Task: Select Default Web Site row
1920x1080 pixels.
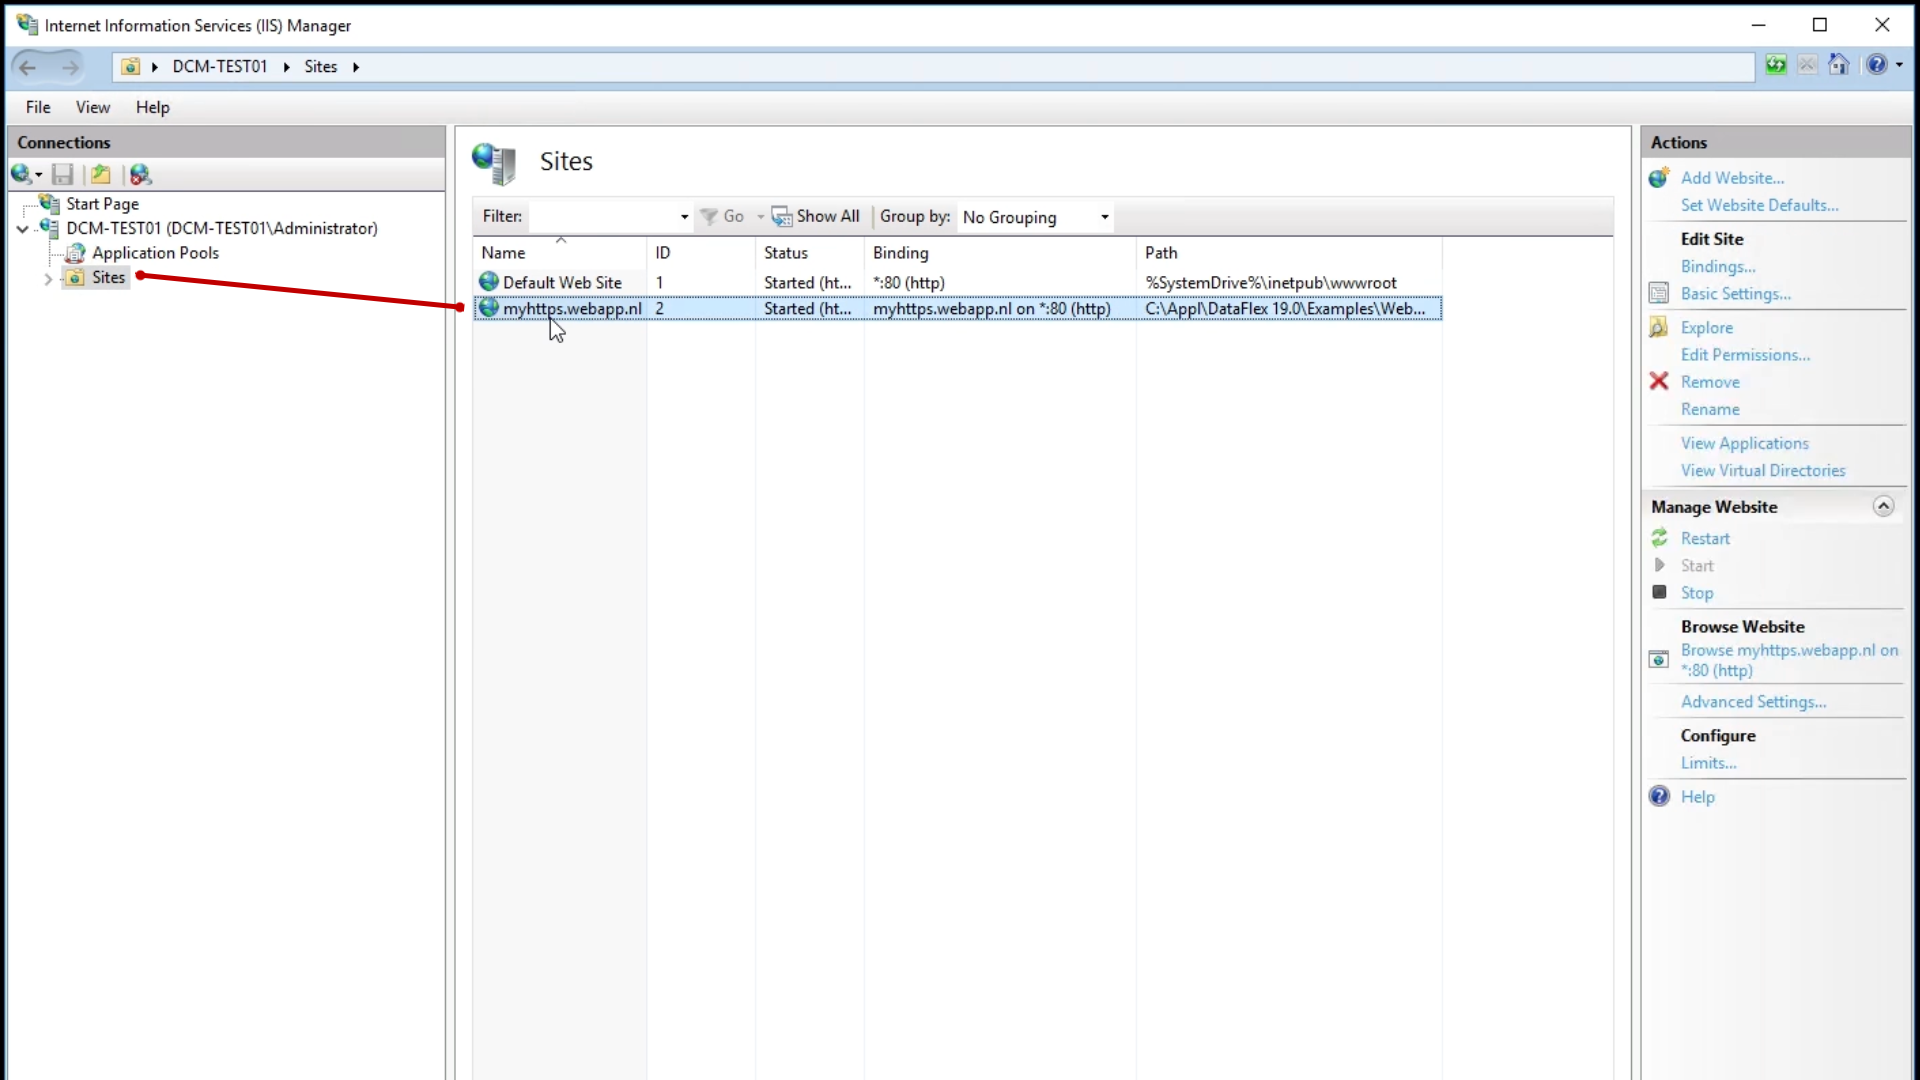Action: click(562, 283)
